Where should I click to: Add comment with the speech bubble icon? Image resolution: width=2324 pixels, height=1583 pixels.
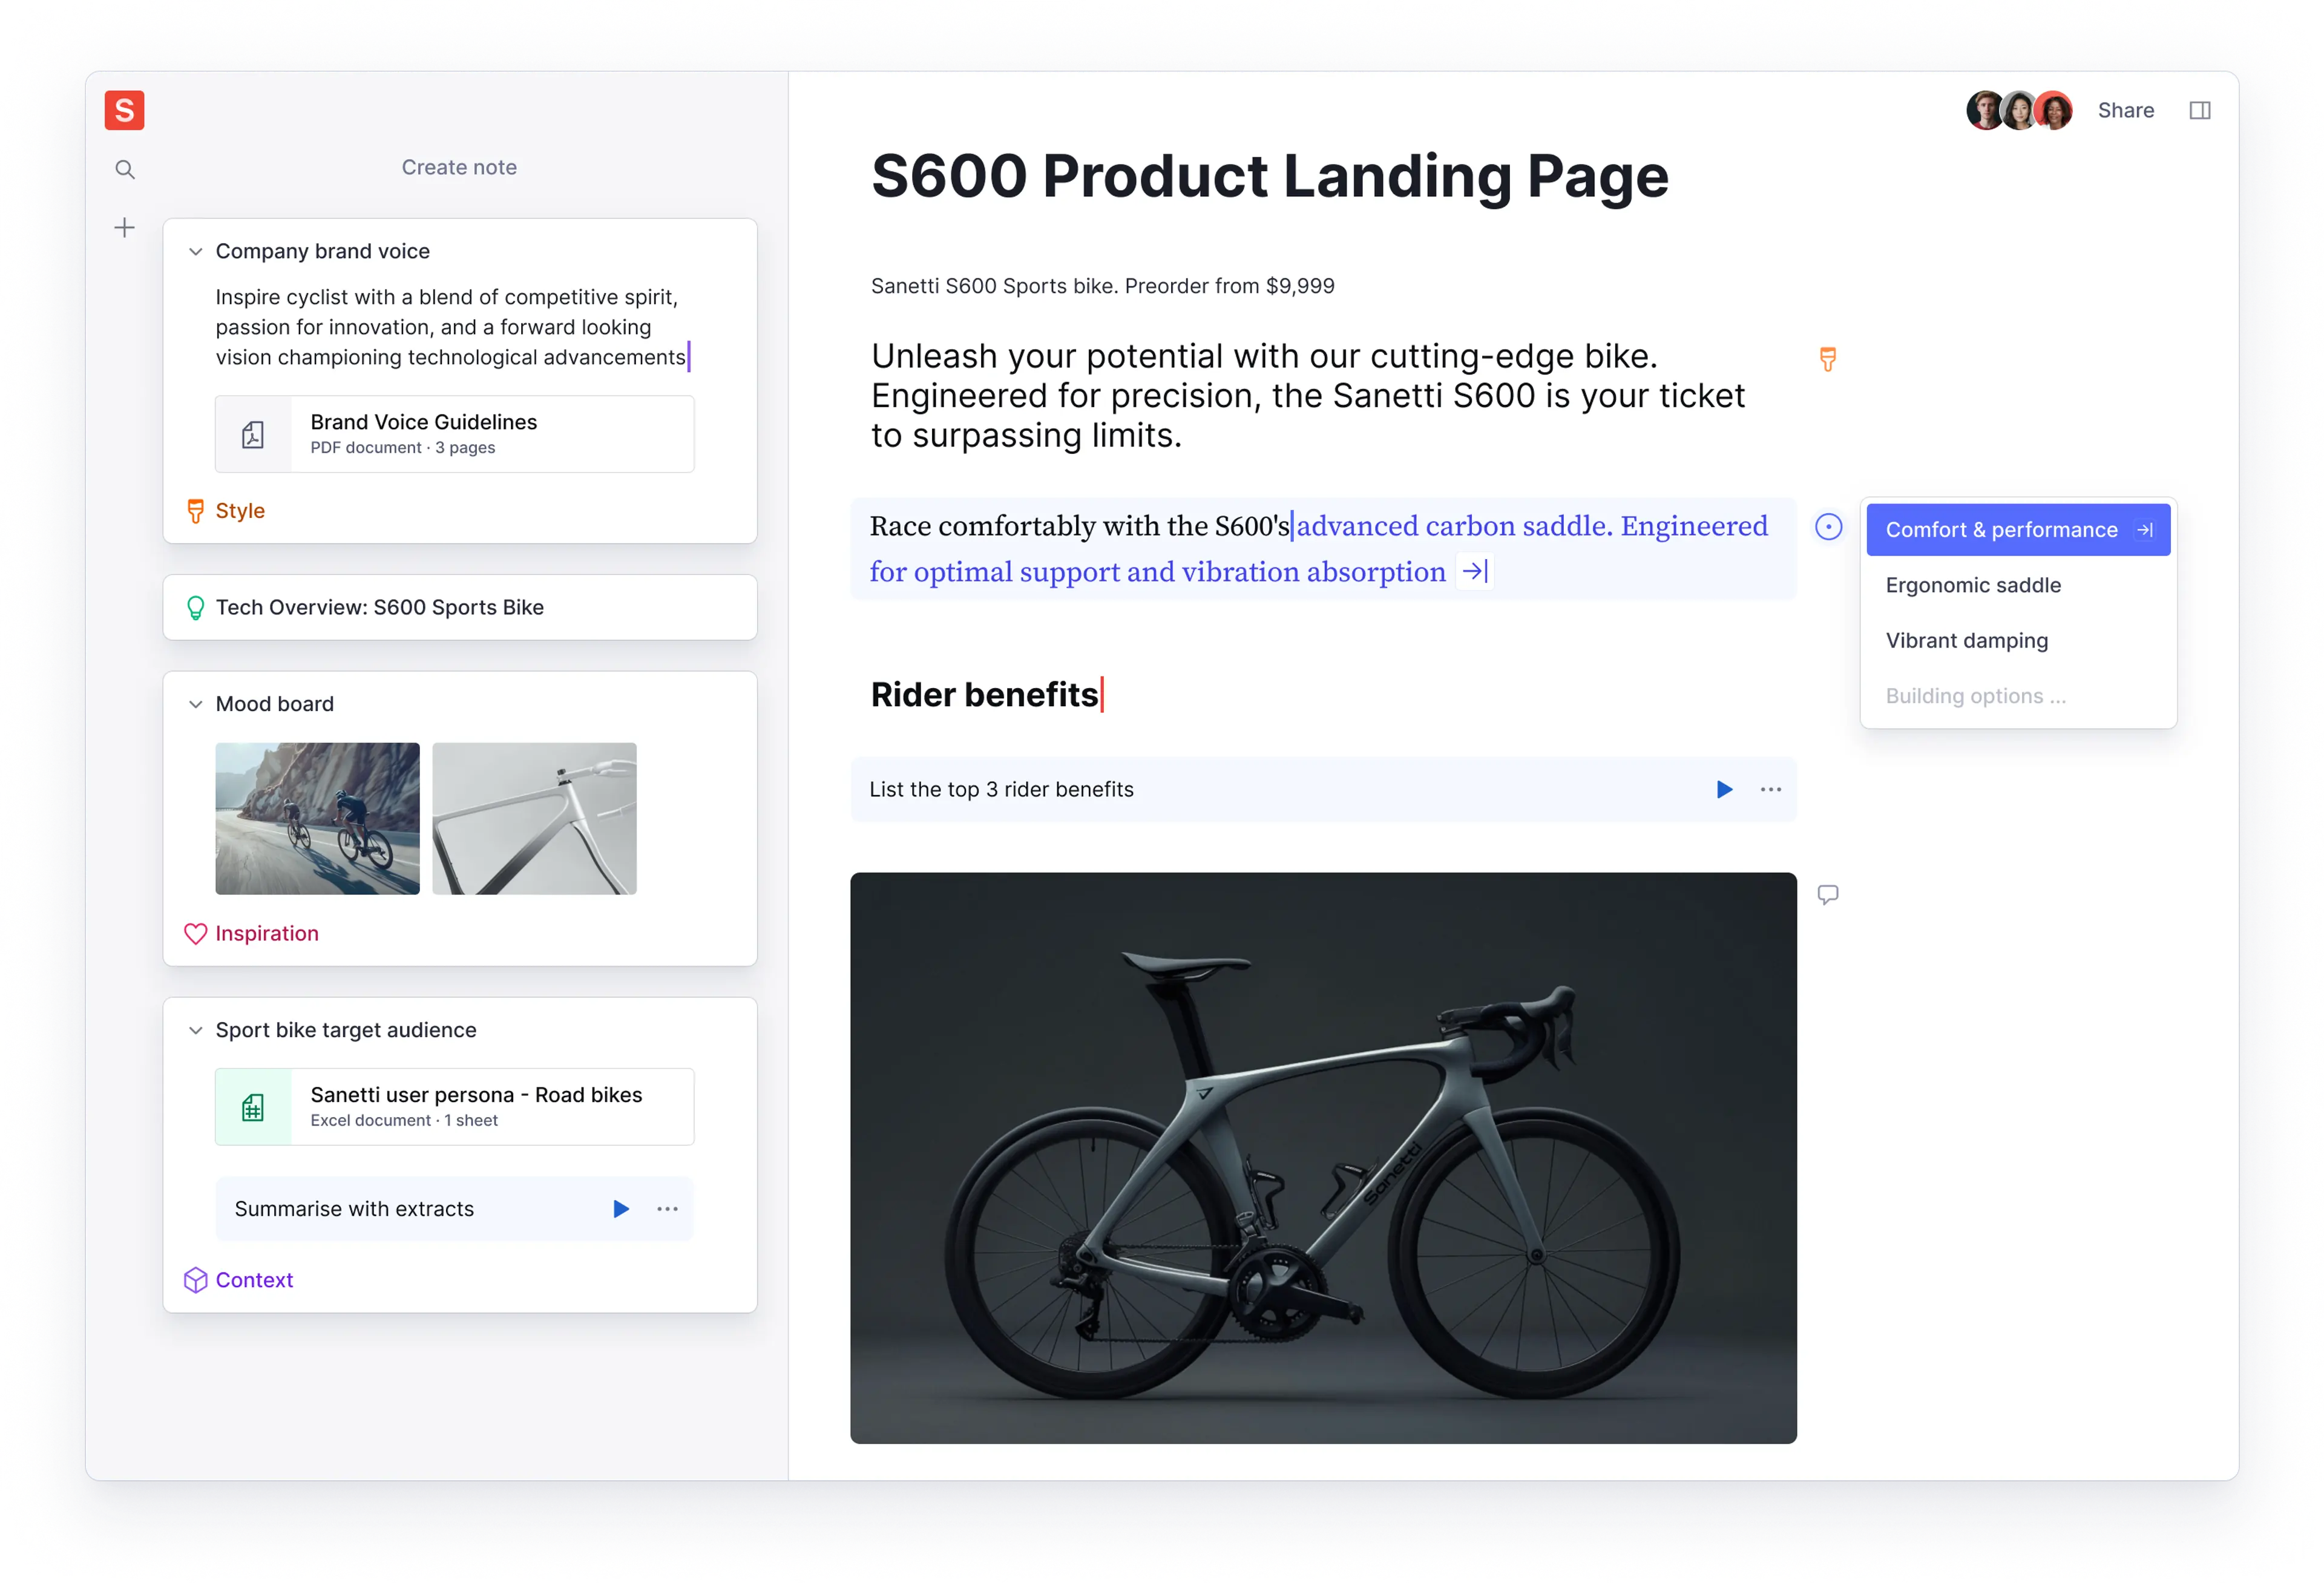pos(1828,895)
